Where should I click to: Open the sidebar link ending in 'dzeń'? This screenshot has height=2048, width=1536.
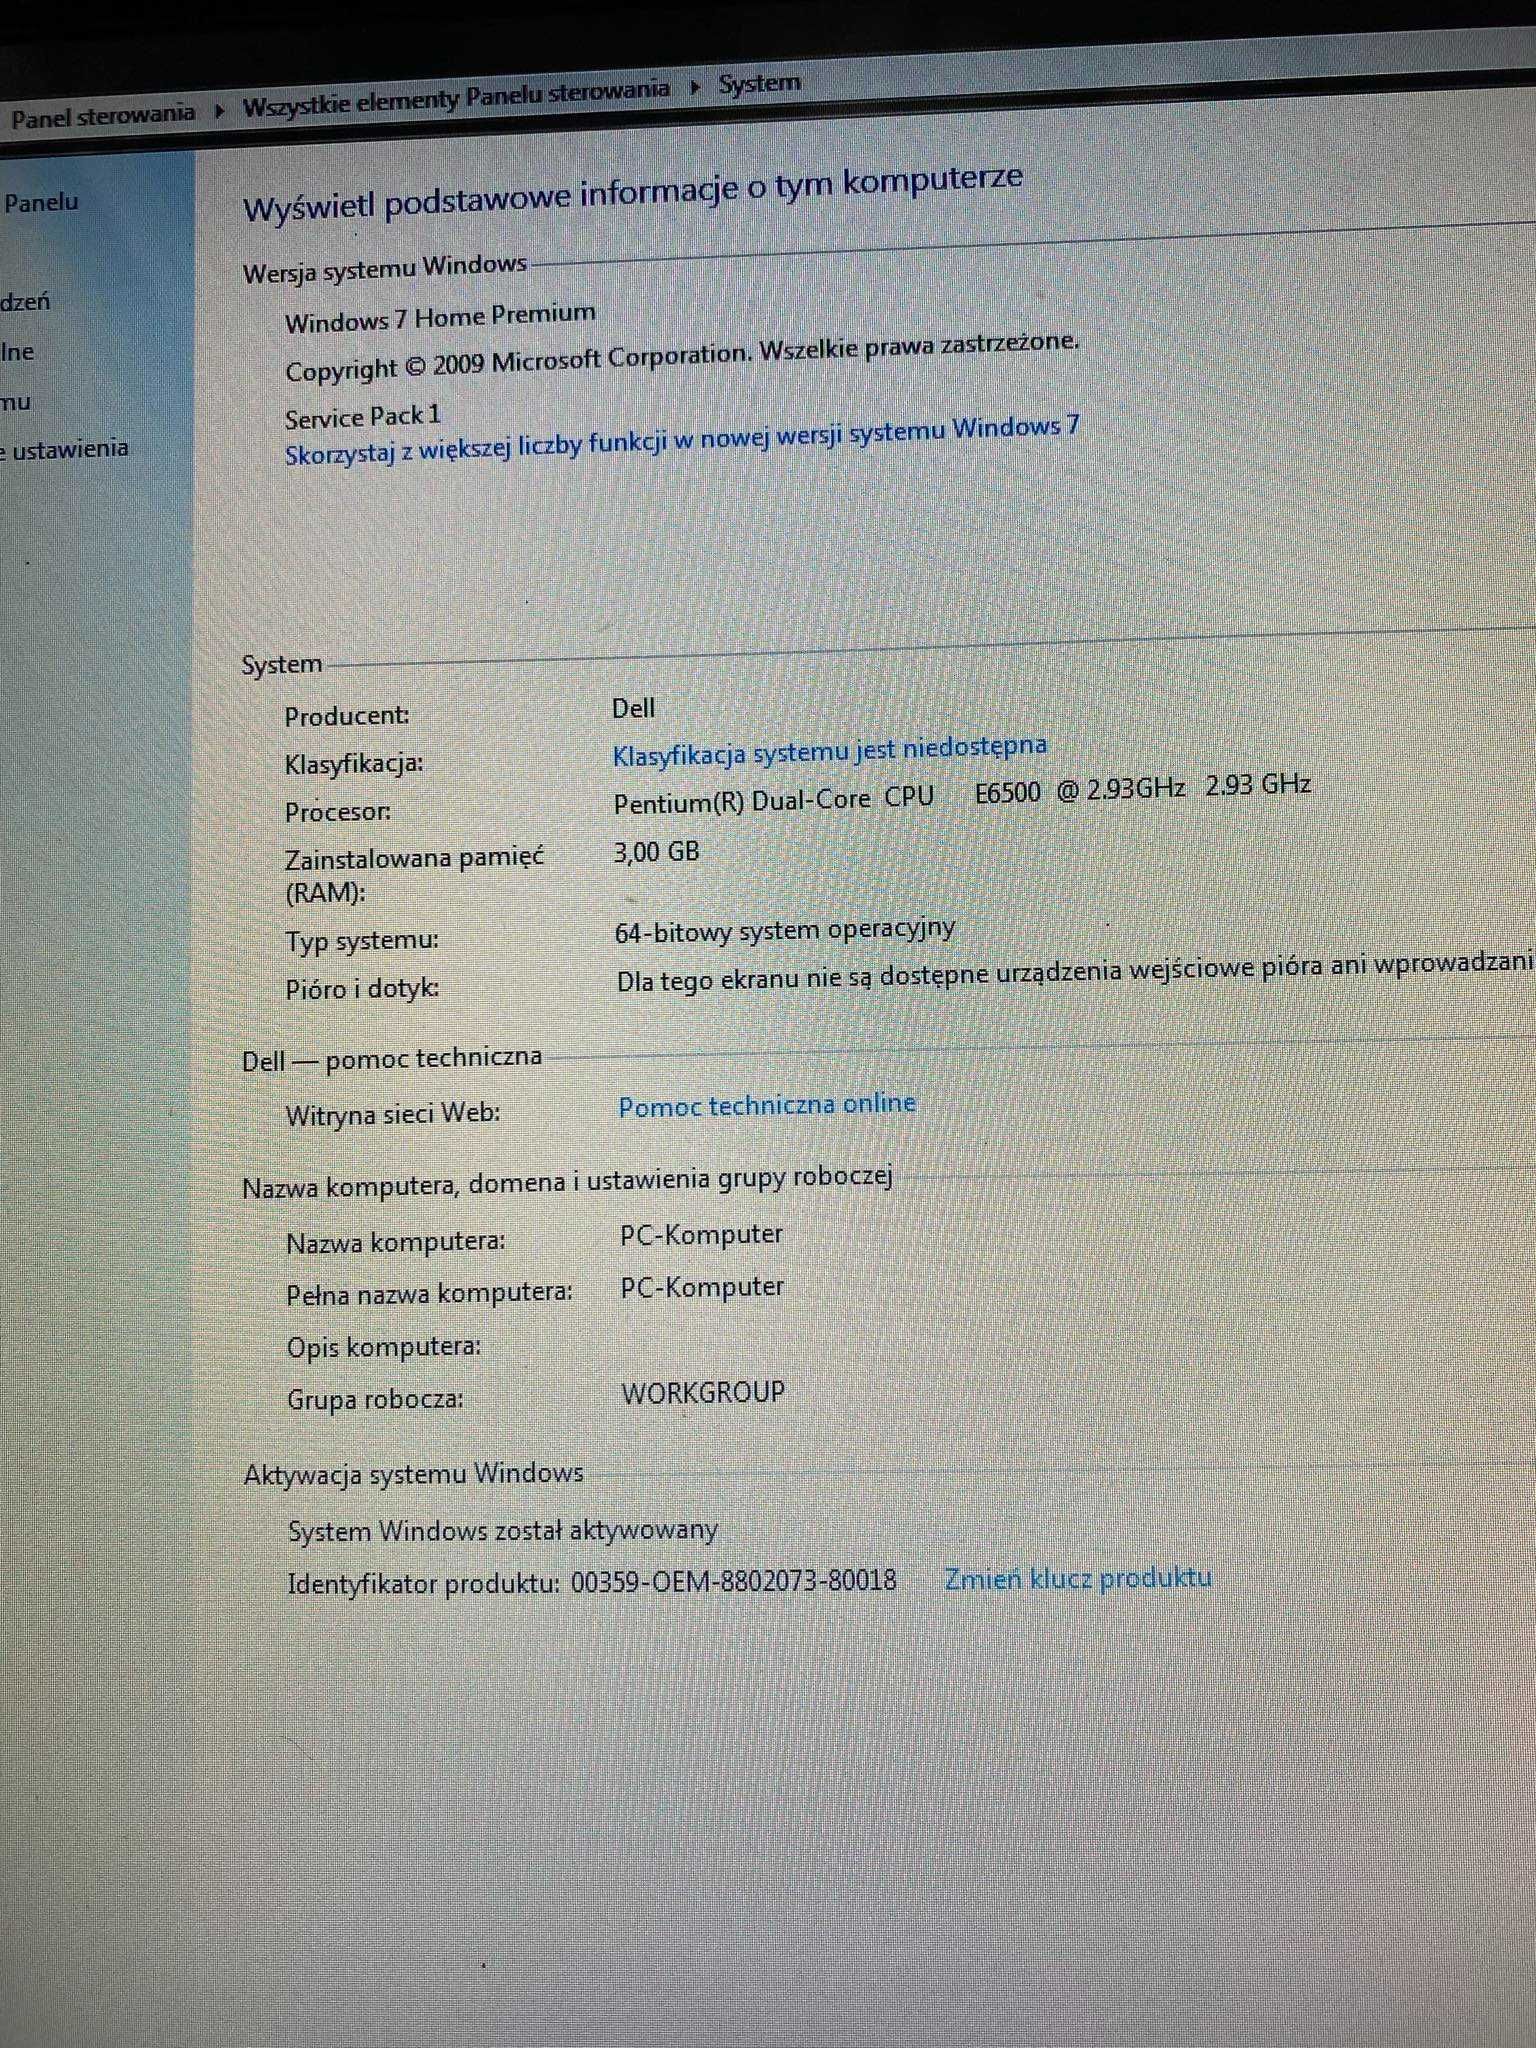(25, 302)
